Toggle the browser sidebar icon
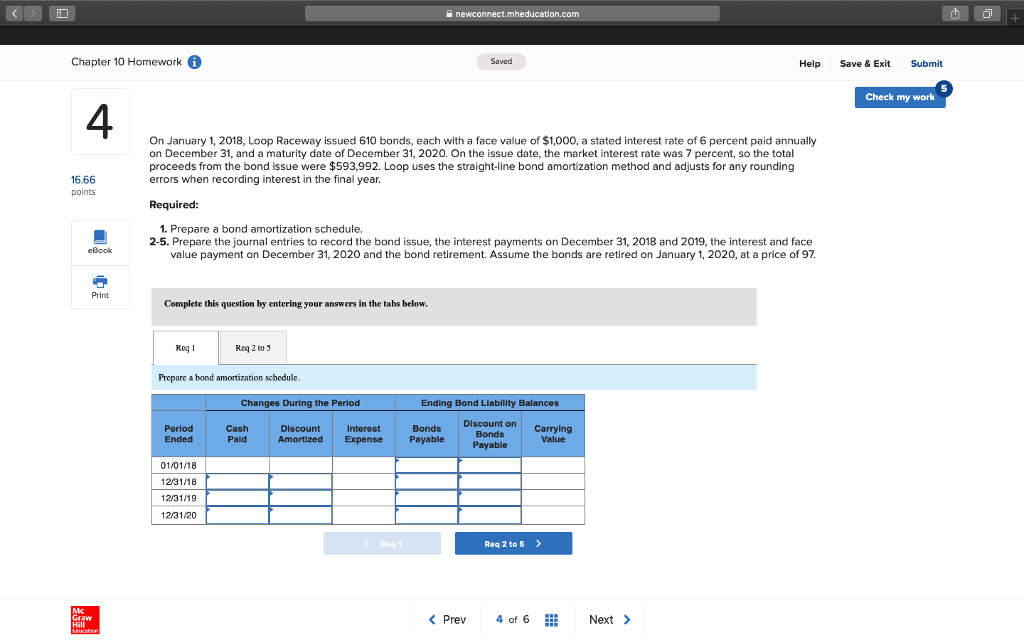The width and height of the screenshot is (1024, 640). (x=62, y=13)
